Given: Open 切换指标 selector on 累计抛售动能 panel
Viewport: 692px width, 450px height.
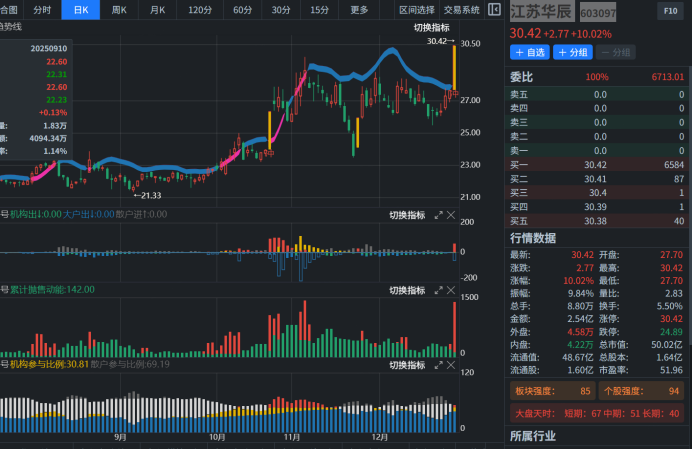Looking at the screenshot, I should (x=407, y=290).
